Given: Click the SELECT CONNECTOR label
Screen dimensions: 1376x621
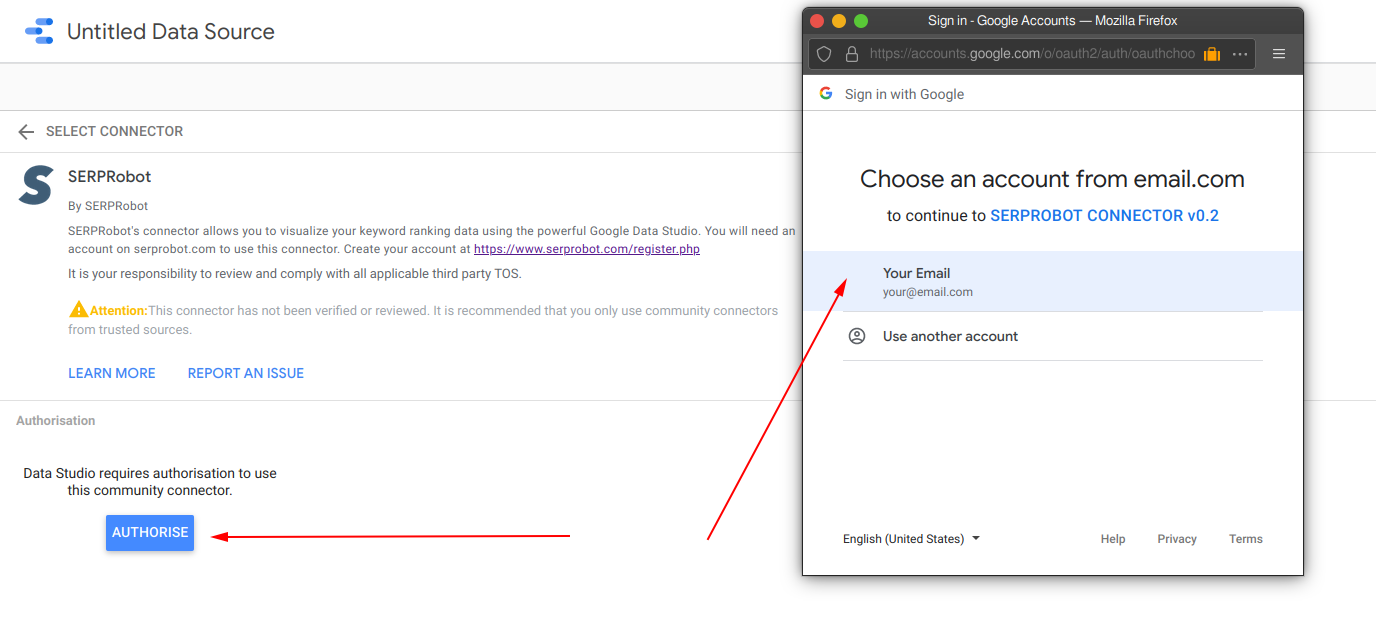Looking at the screenshot, I should pos(115,131).
